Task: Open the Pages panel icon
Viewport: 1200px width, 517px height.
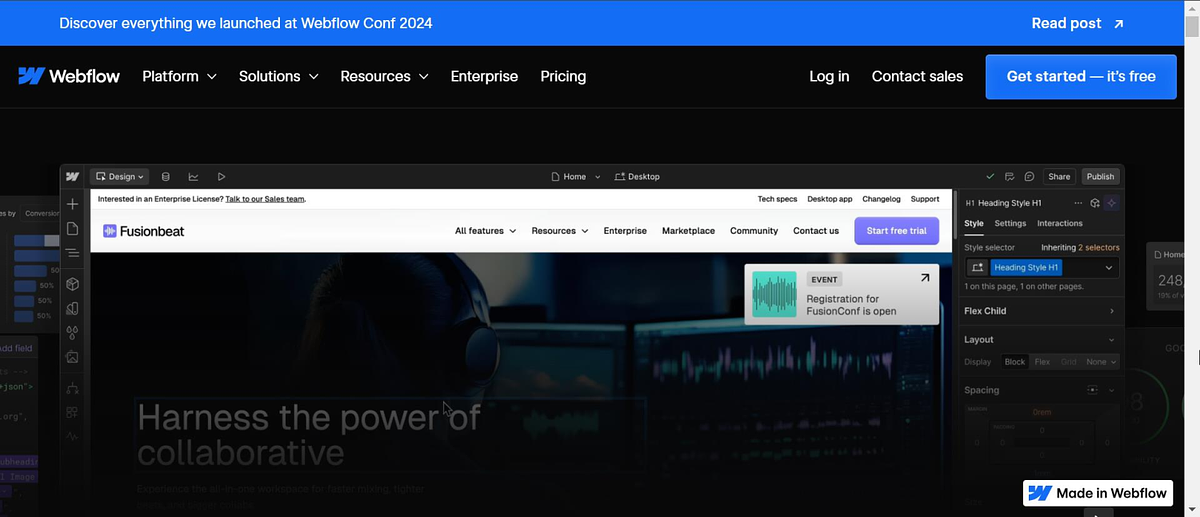Action: [x=73, y=229]
